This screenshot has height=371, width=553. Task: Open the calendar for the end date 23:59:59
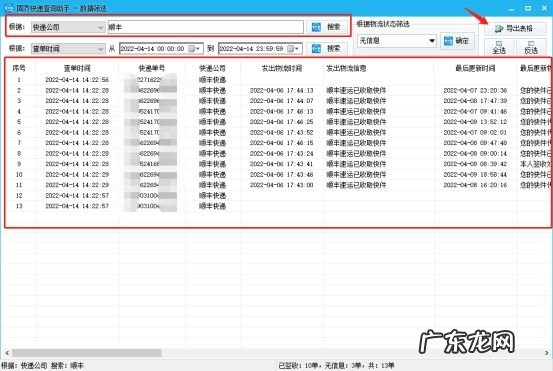pos(293,49)
